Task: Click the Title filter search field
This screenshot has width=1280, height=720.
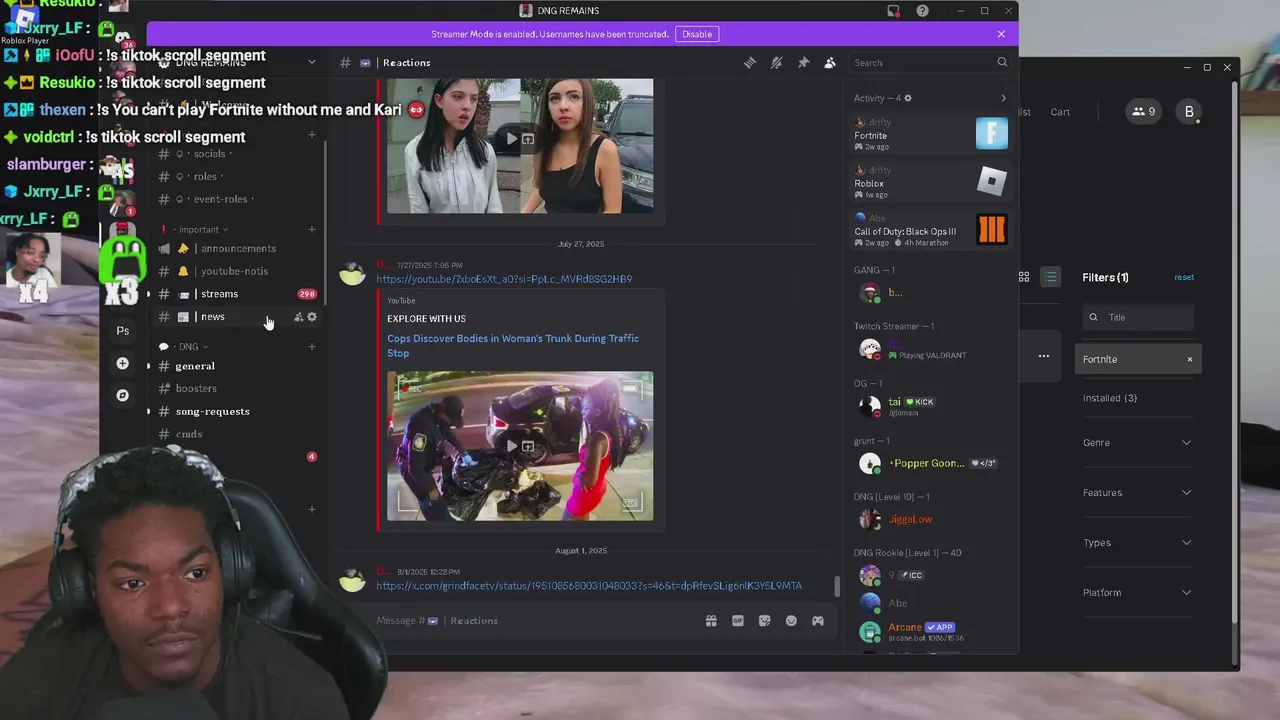Action: point(1139,317)
